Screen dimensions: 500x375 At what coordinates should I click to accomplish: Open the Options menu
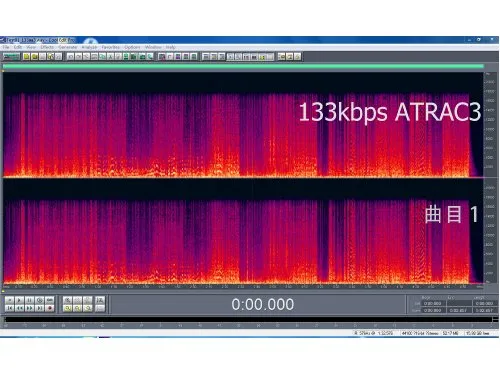(132, 47)
